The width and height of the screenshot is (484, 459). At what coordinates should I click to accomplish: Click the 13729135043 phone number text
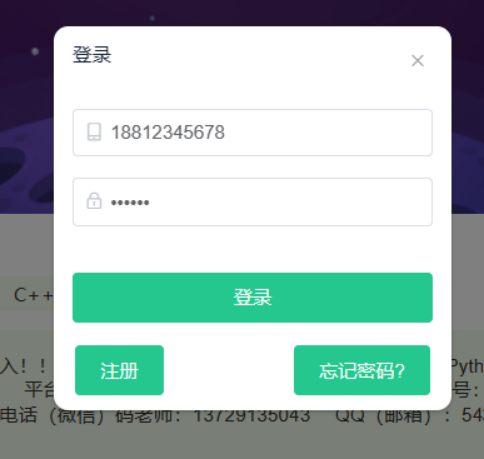point(252,416)
